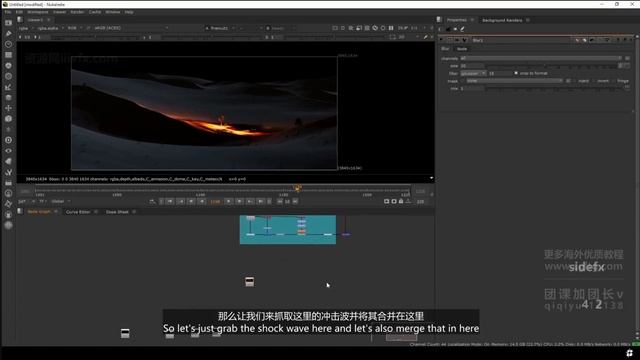Viewport: 640px width, 360px height.
Task: Click the Viewer pane menu icon beside Viewer1 tab
Action: [20, 20]
